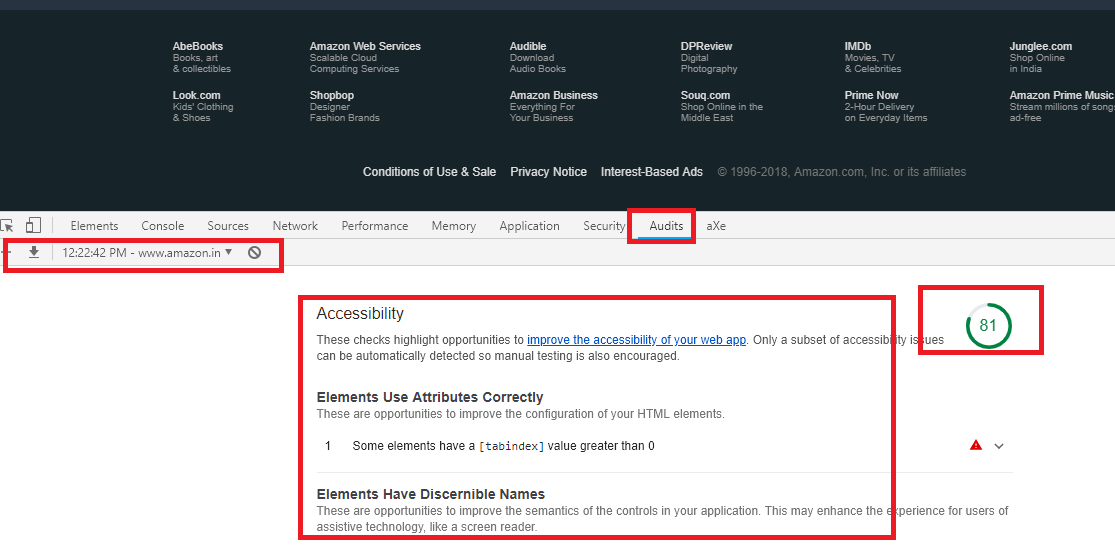Screen dimensions: 1115x548
Task: Toggle the device toolbar icon
Action: click(x=34, y=226)
